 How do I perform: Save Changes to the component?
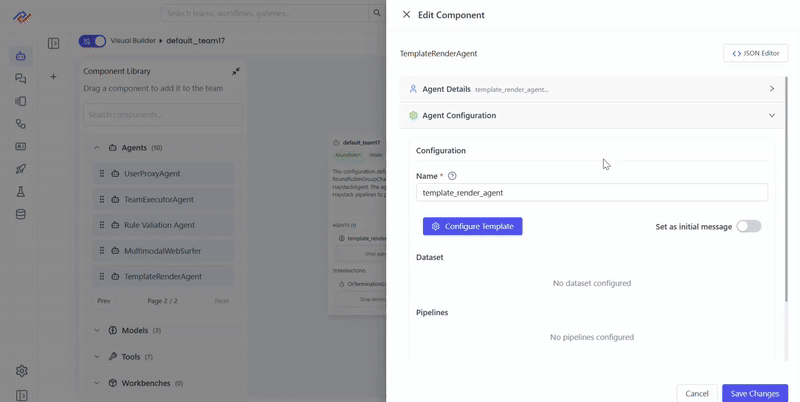click(x=754, y=393)
